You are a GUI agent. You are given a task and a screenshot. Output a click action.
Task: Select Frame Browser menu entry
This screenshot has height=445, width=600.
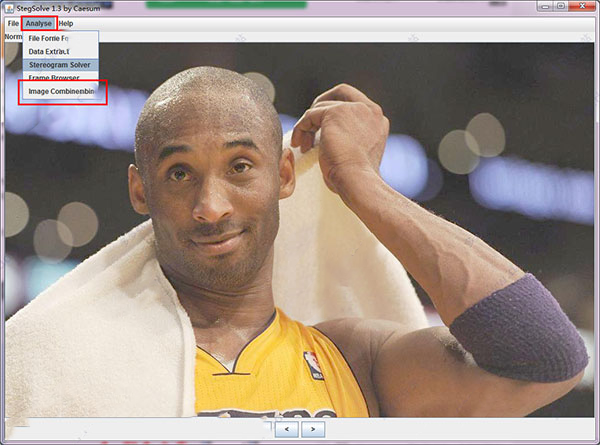tap(60, 77)
